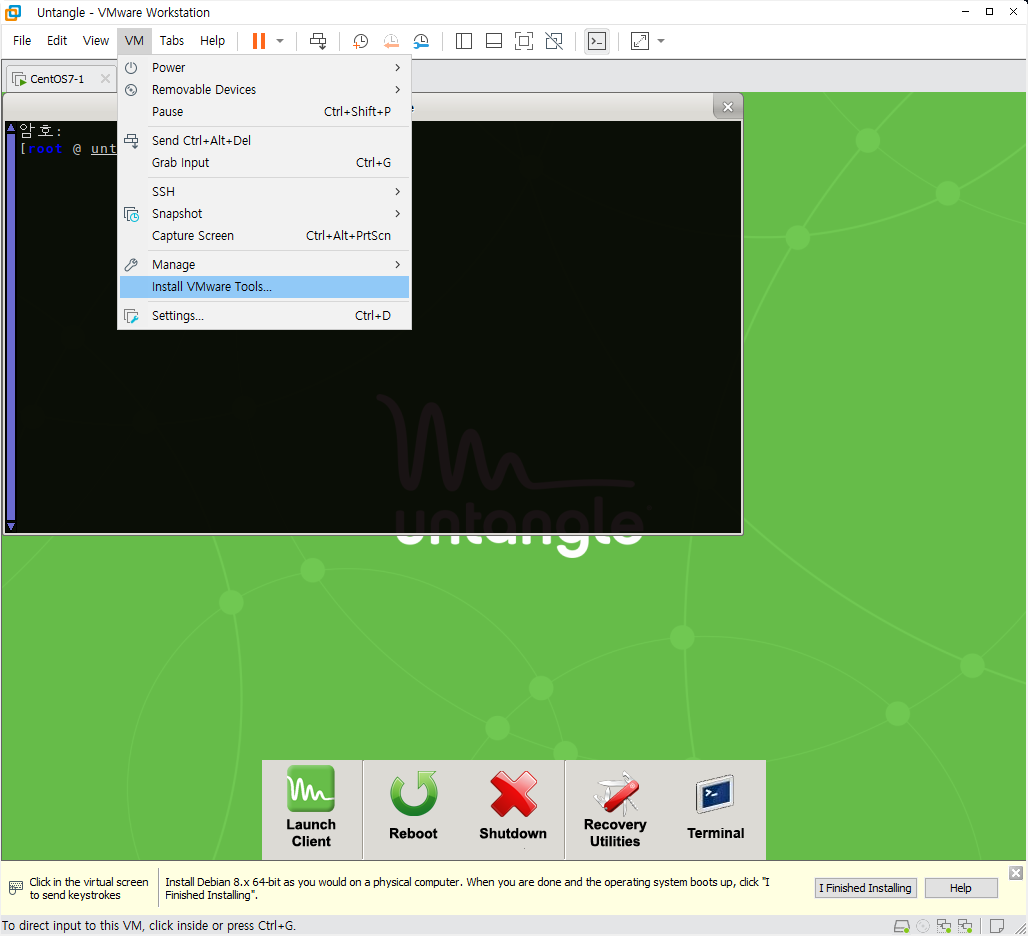
Task: Toggle the console view toolbar icon
Action: [597, 41]
